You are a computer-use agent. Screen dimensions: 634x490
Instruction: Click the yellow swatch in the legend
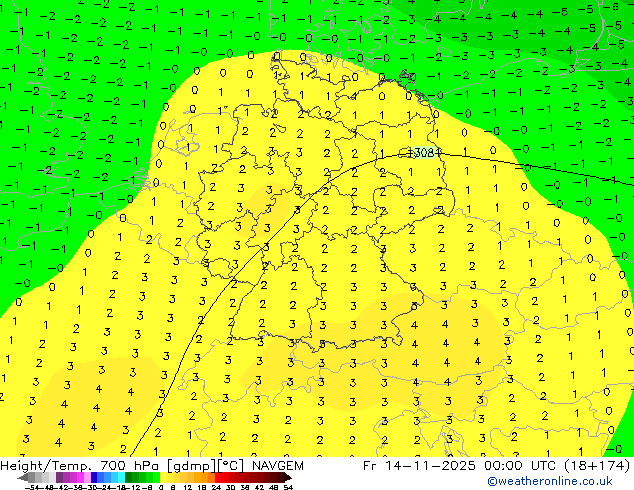point(163,477)
